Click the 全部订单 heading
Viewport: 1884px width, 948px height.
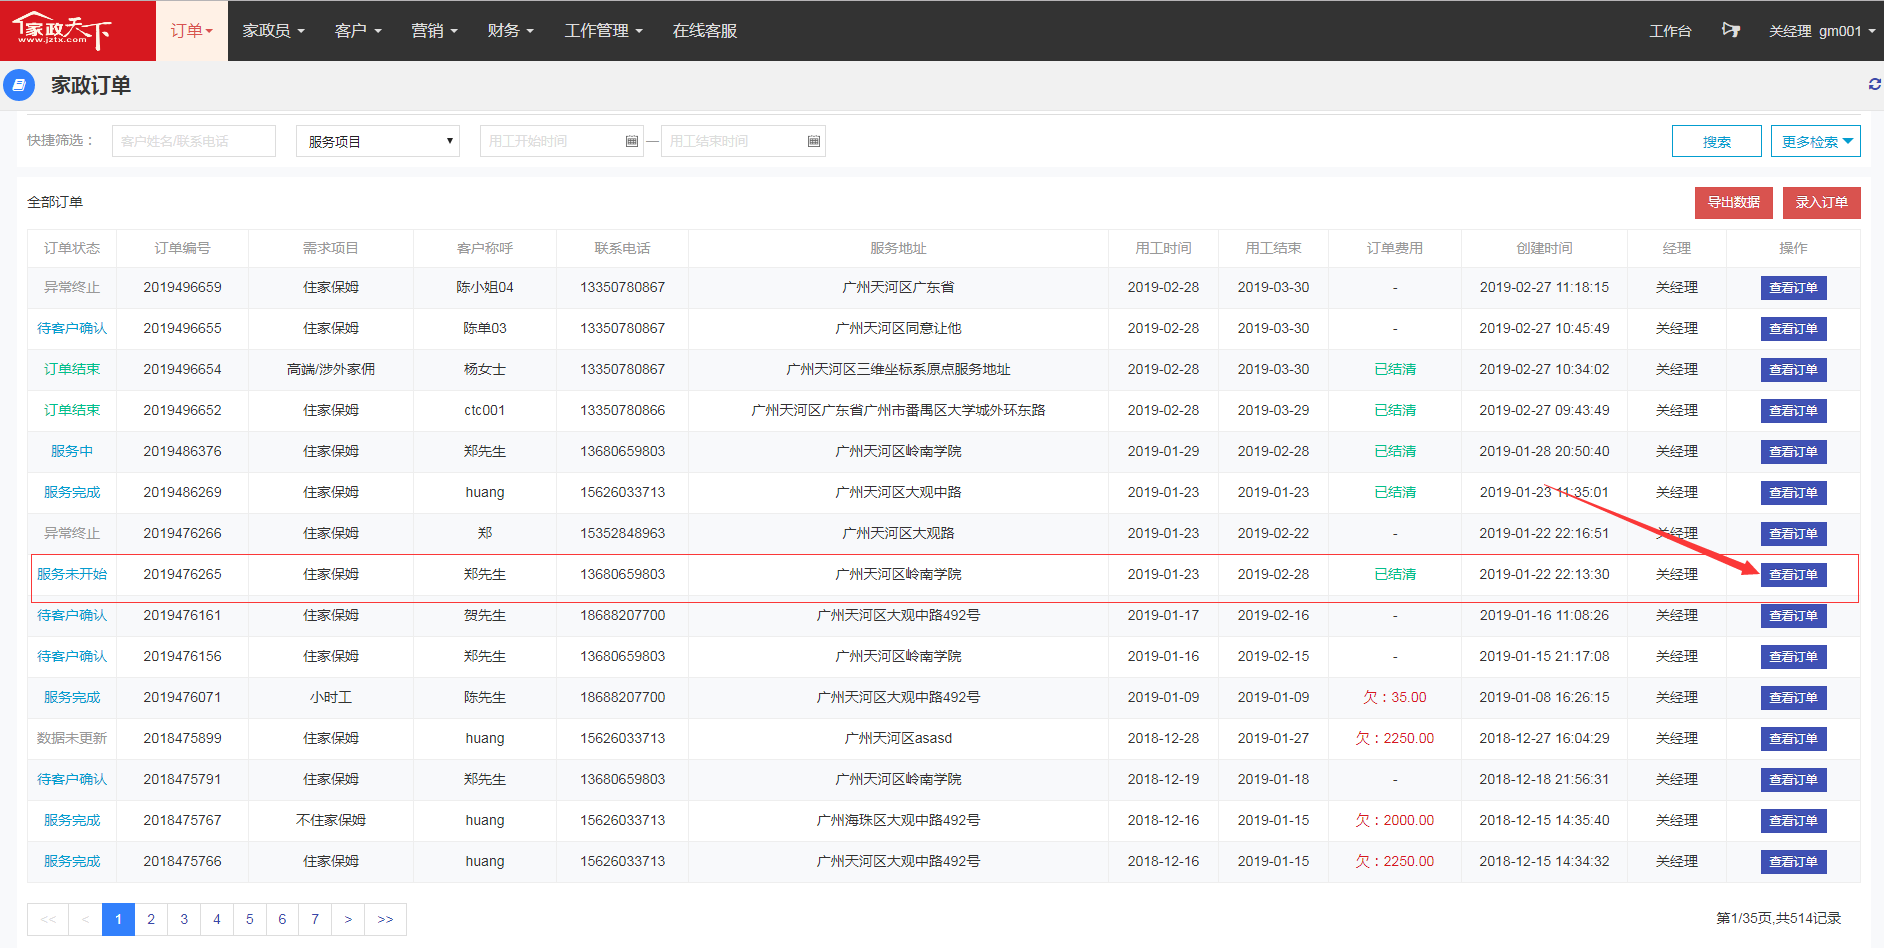(x=55, y=202)
